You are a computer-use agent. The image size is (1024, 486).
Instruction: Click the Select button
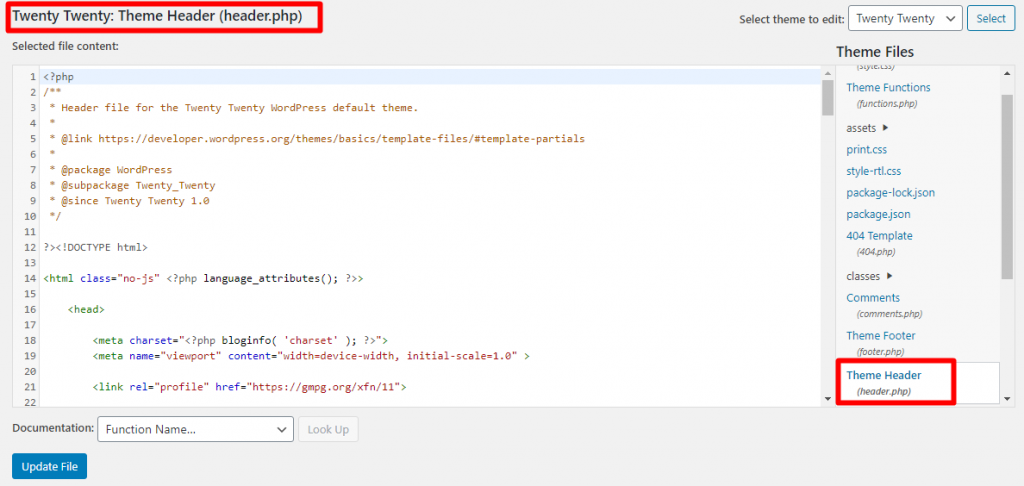click(x=991, y=18)
